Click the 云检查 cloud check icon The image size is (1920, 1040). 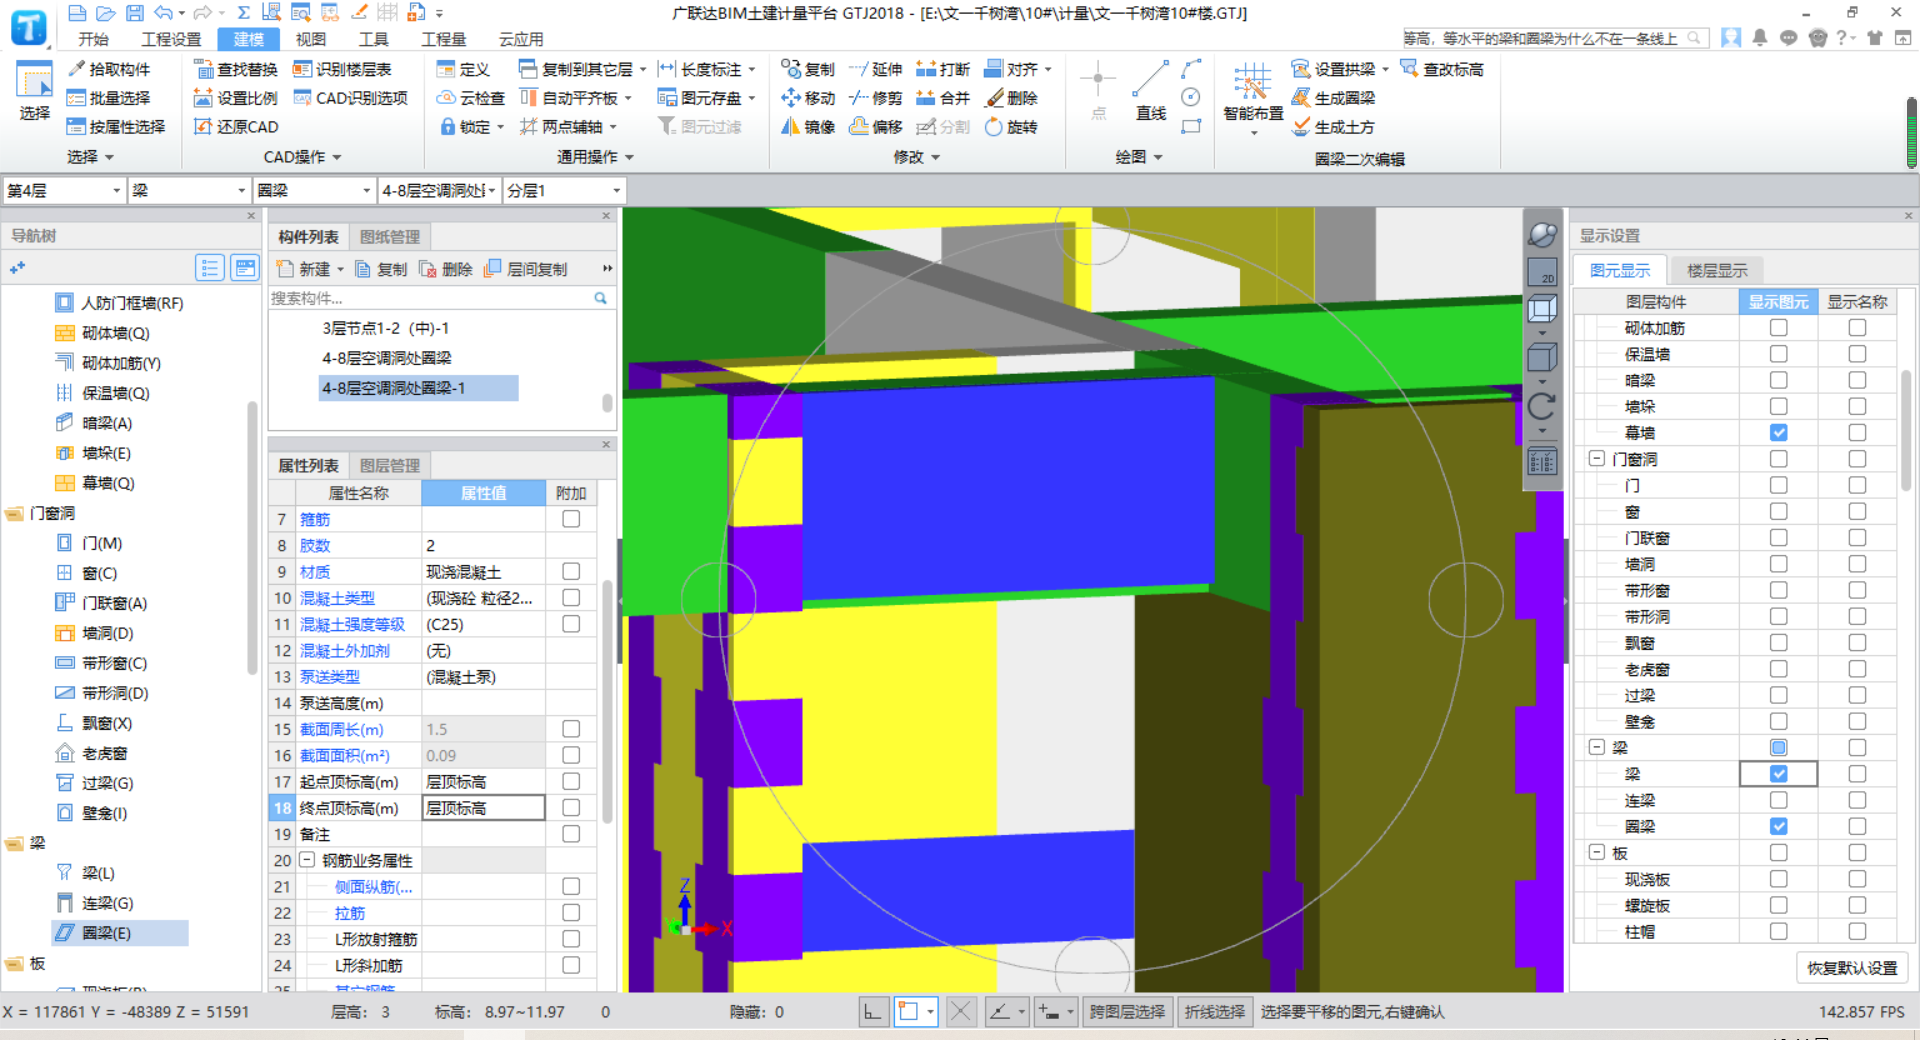[471, 98]
